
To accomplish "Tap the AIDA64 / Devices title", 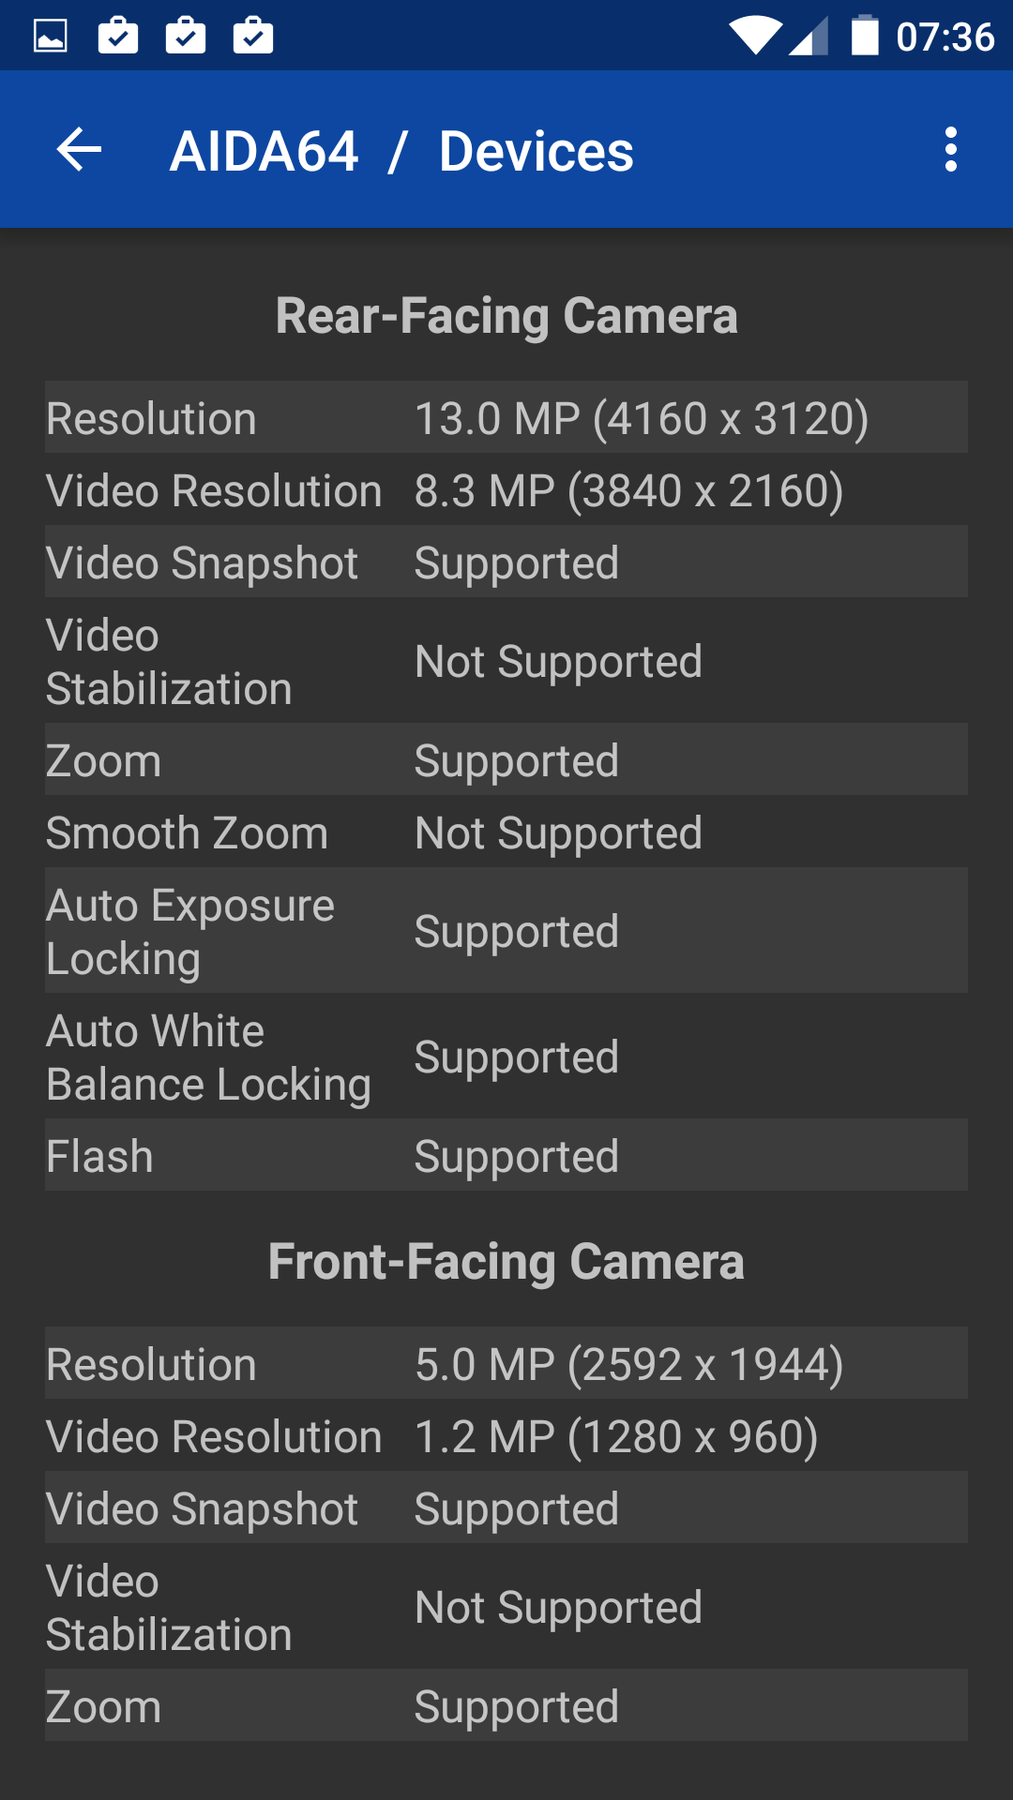I will 401,151.
